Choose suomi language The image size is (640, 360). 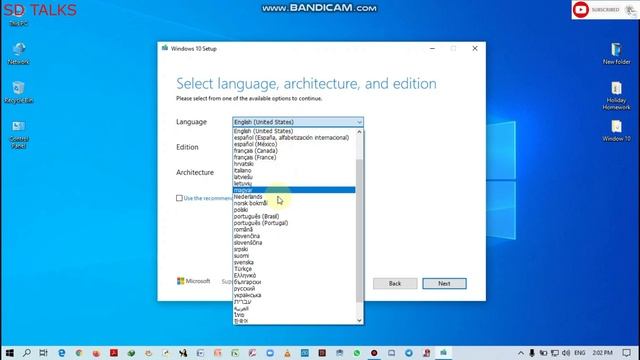point(294,256)
